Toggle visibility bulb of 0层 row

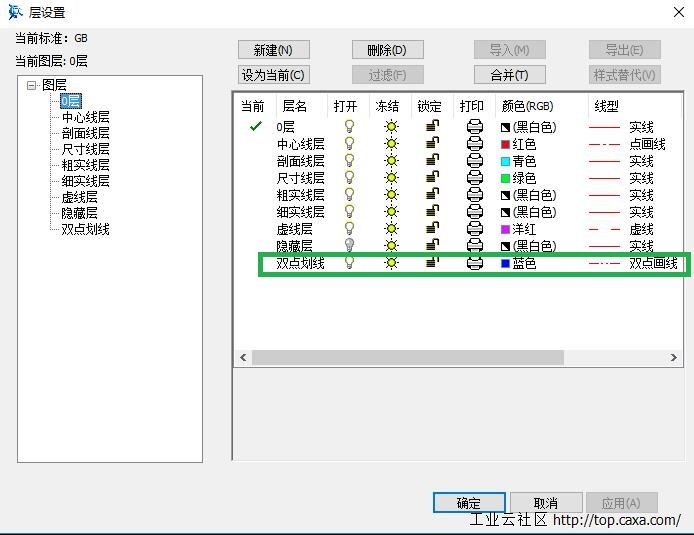349,127
